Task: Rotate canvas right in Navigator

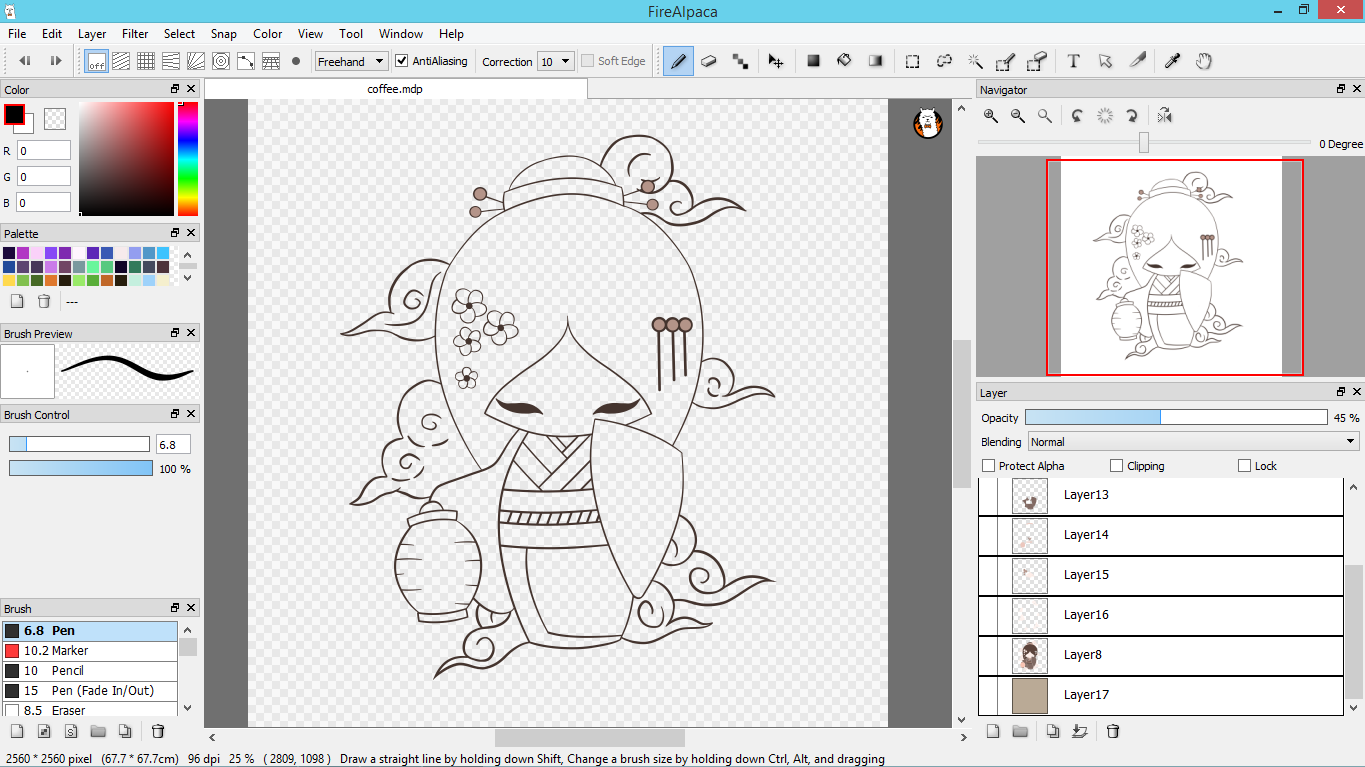Action: point(1132,116)
